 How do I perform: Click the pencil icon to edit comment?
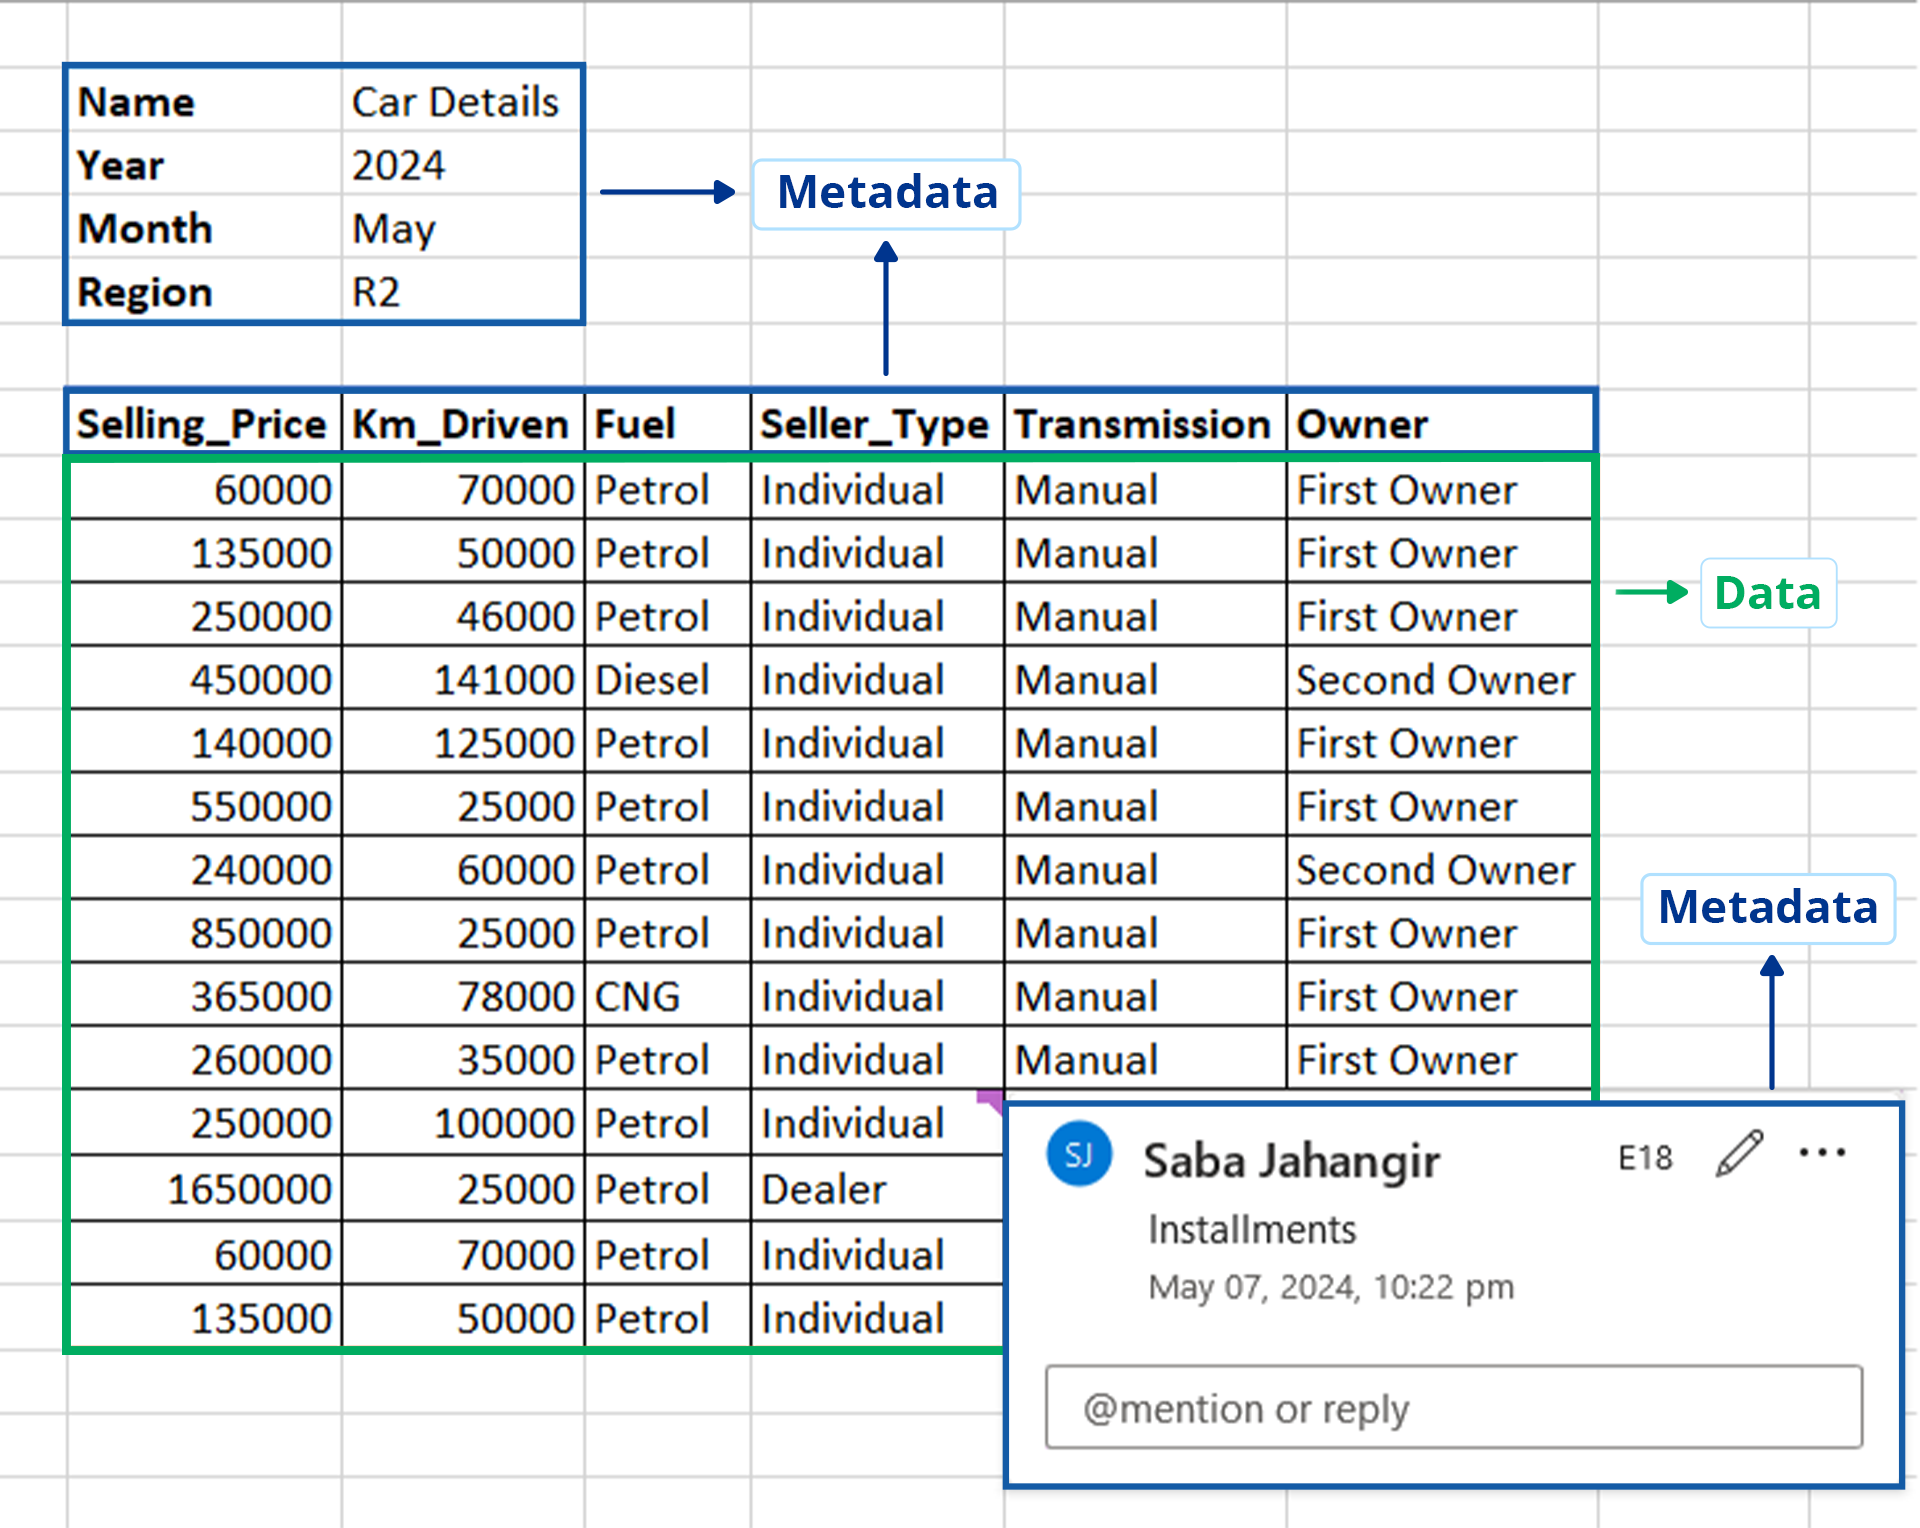tap(1737, 1152)
